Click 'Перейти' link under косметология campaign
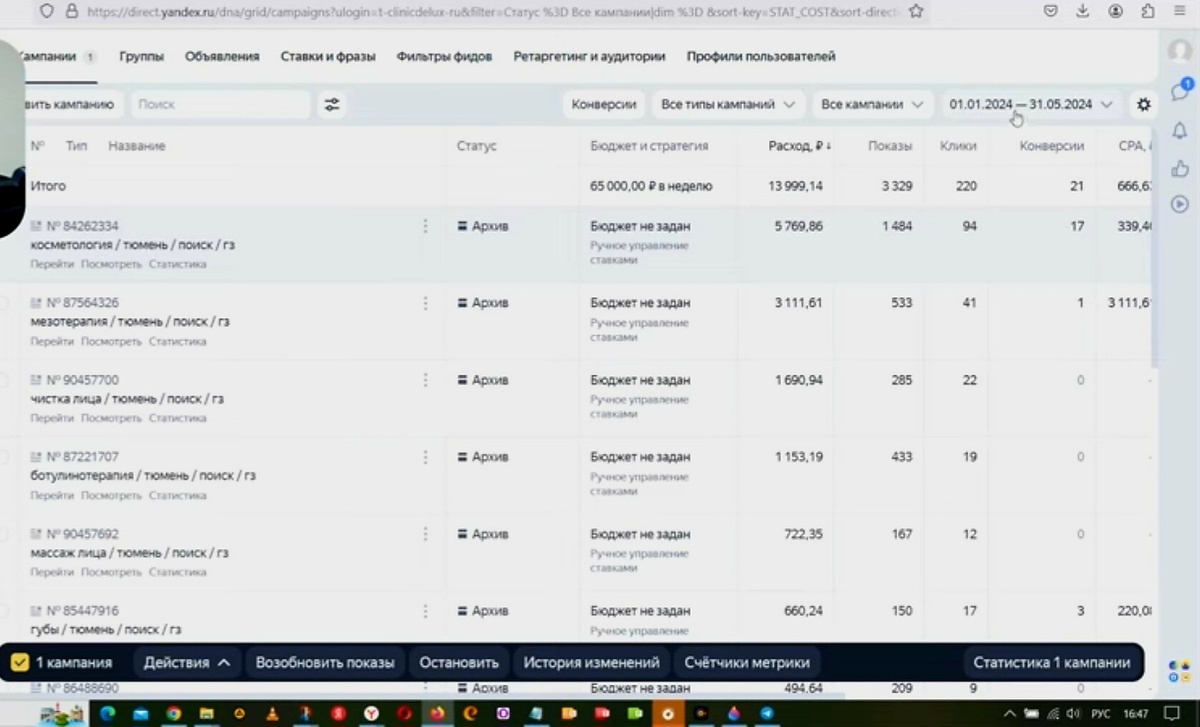Screen dimensions: 1200x727 tap(52, 264)
